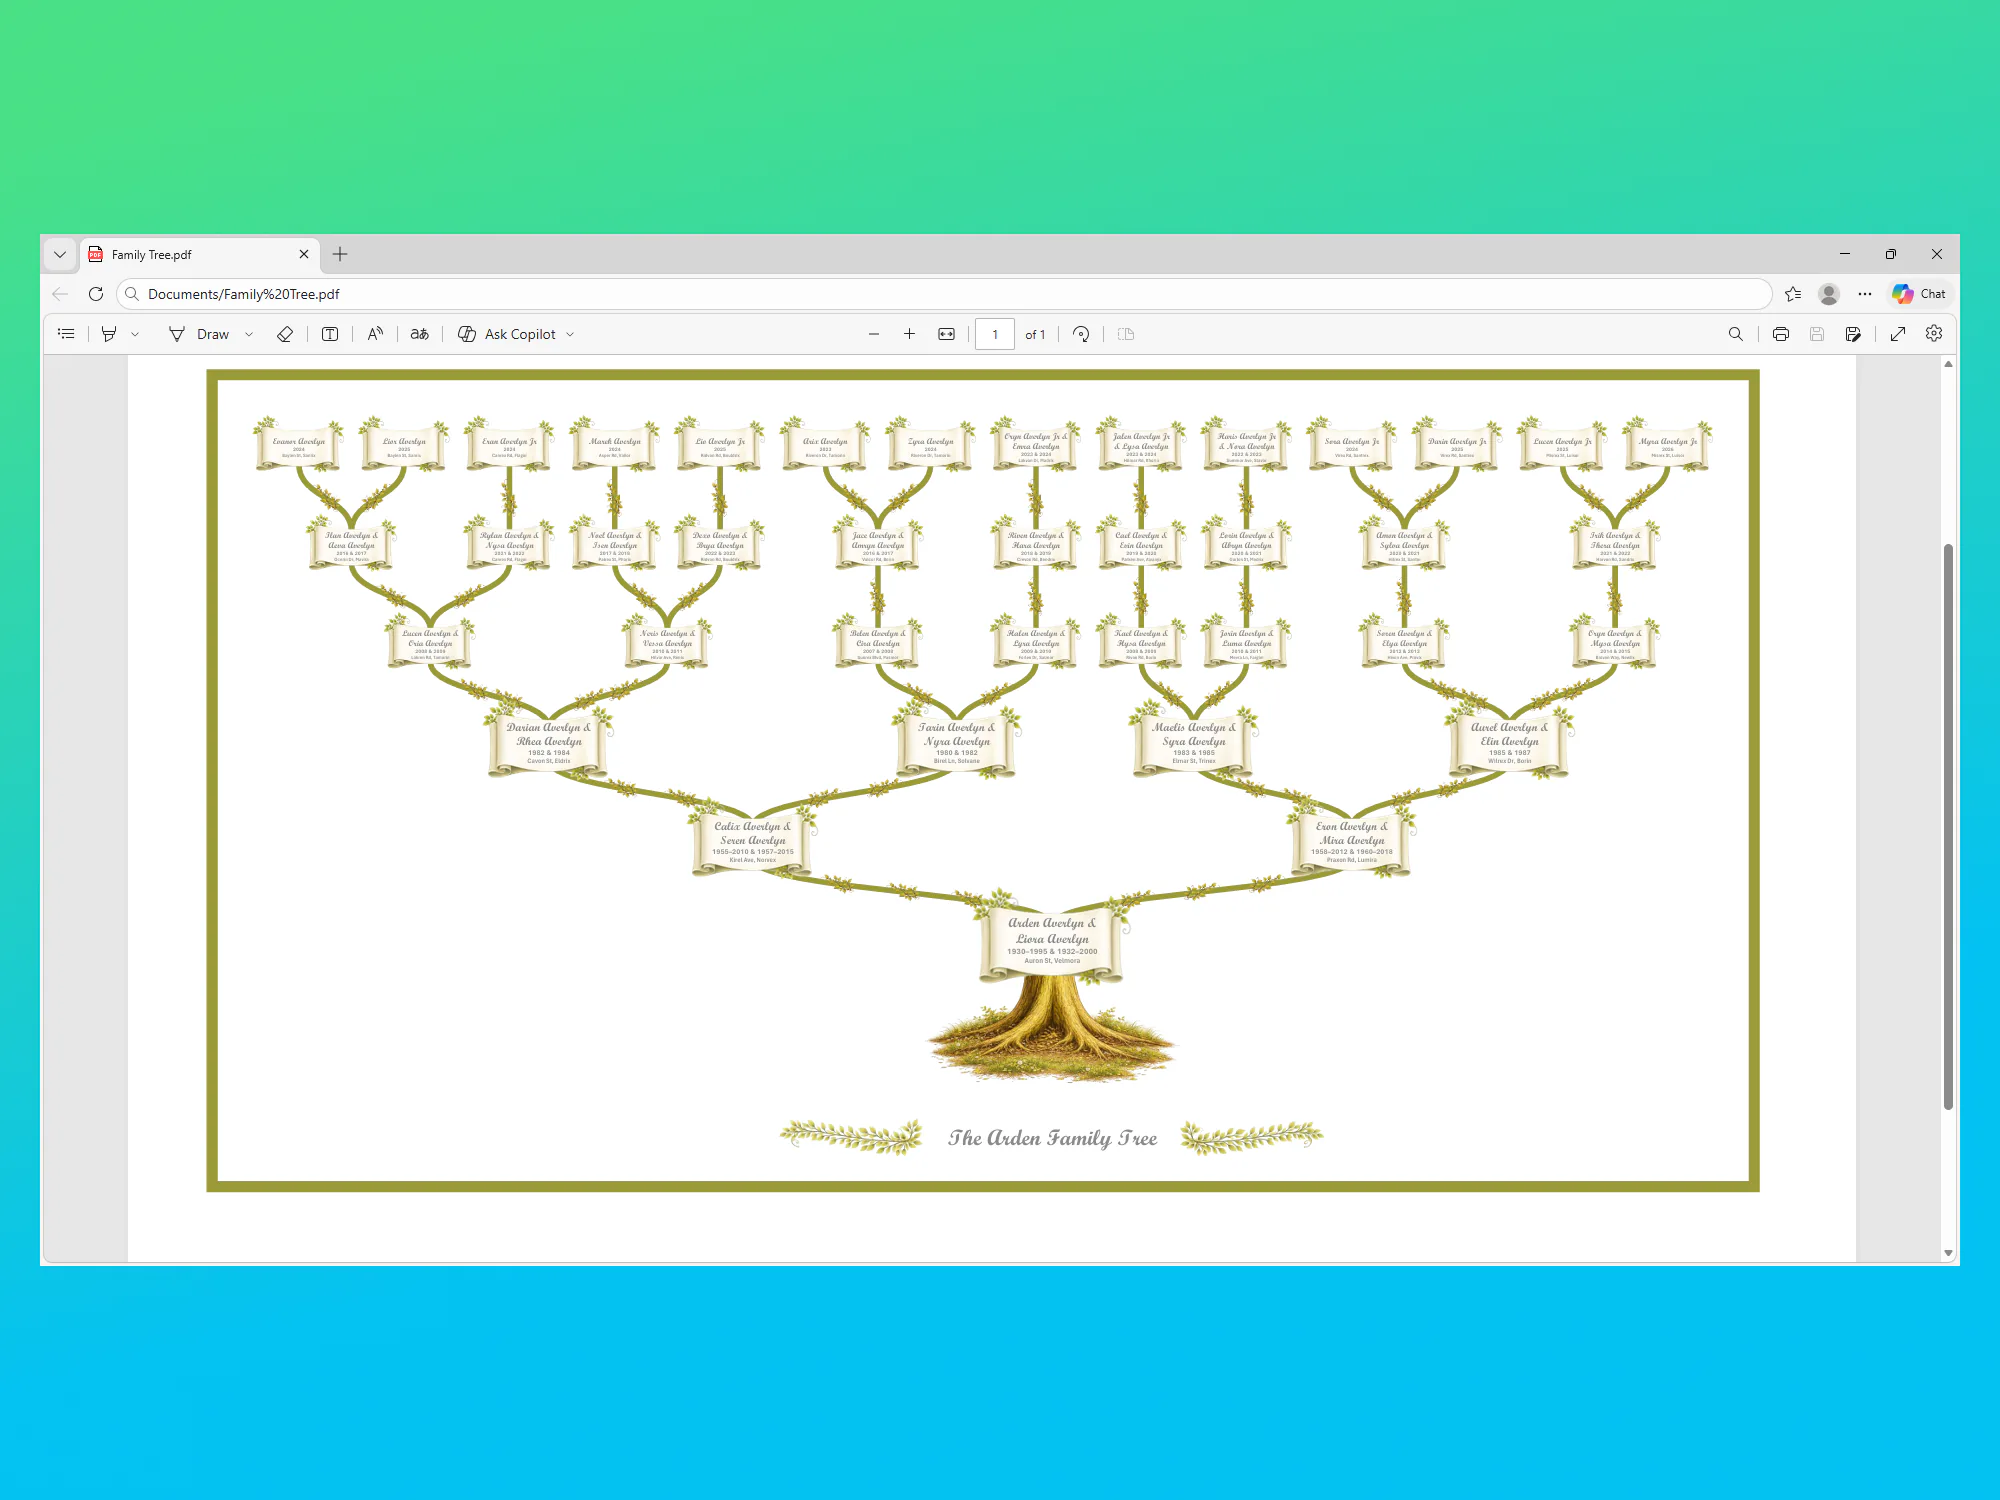The height and width of the screenshot is (1500, 2000).
Task: Click the Add text tool
Action: click(x=330, y=334)
